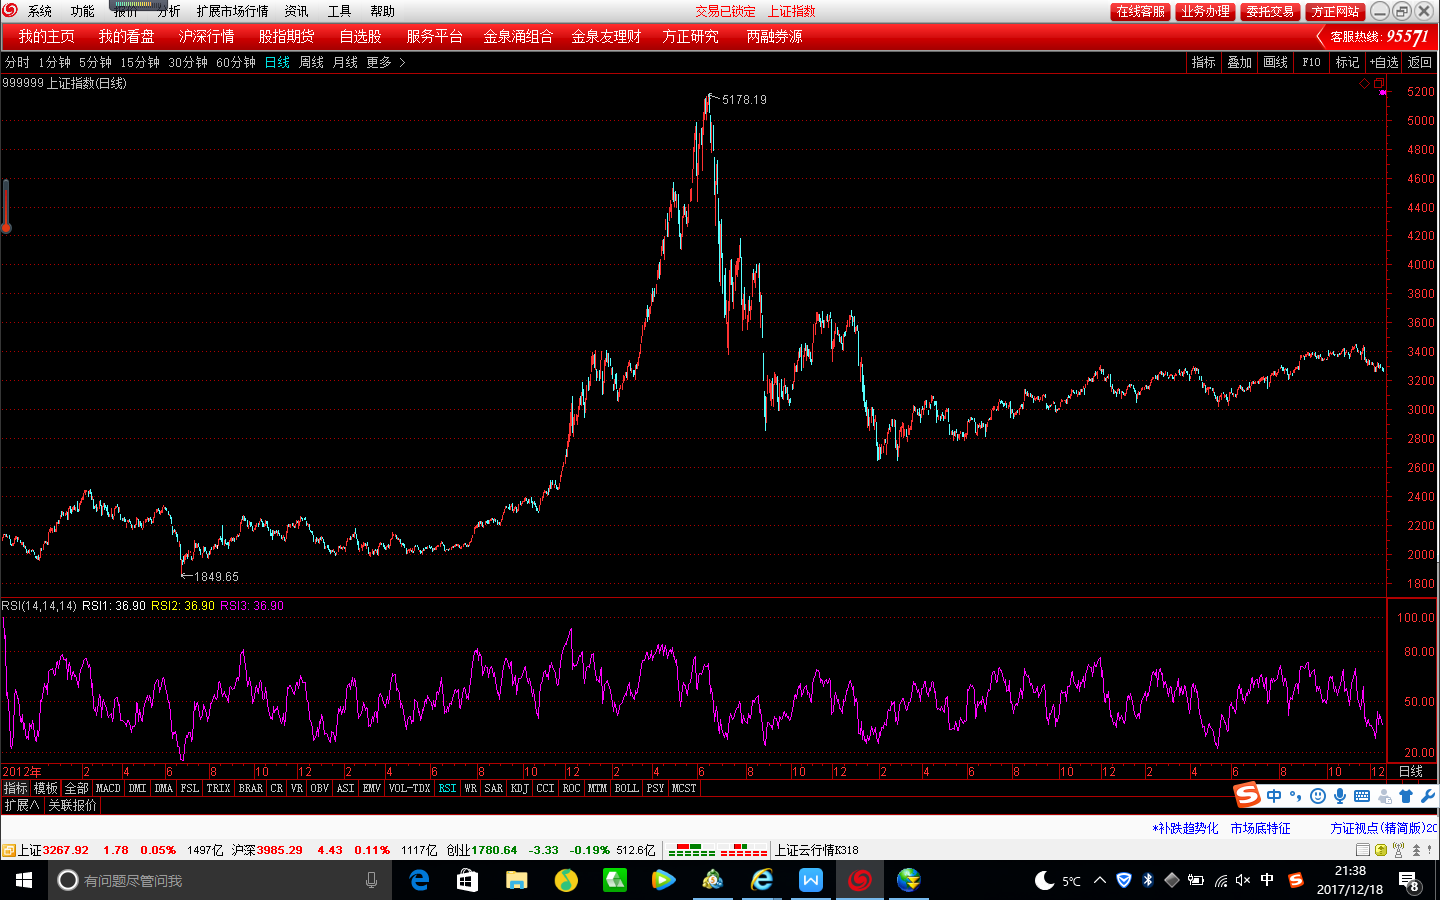Open the 功能 menu

[82, 11]
